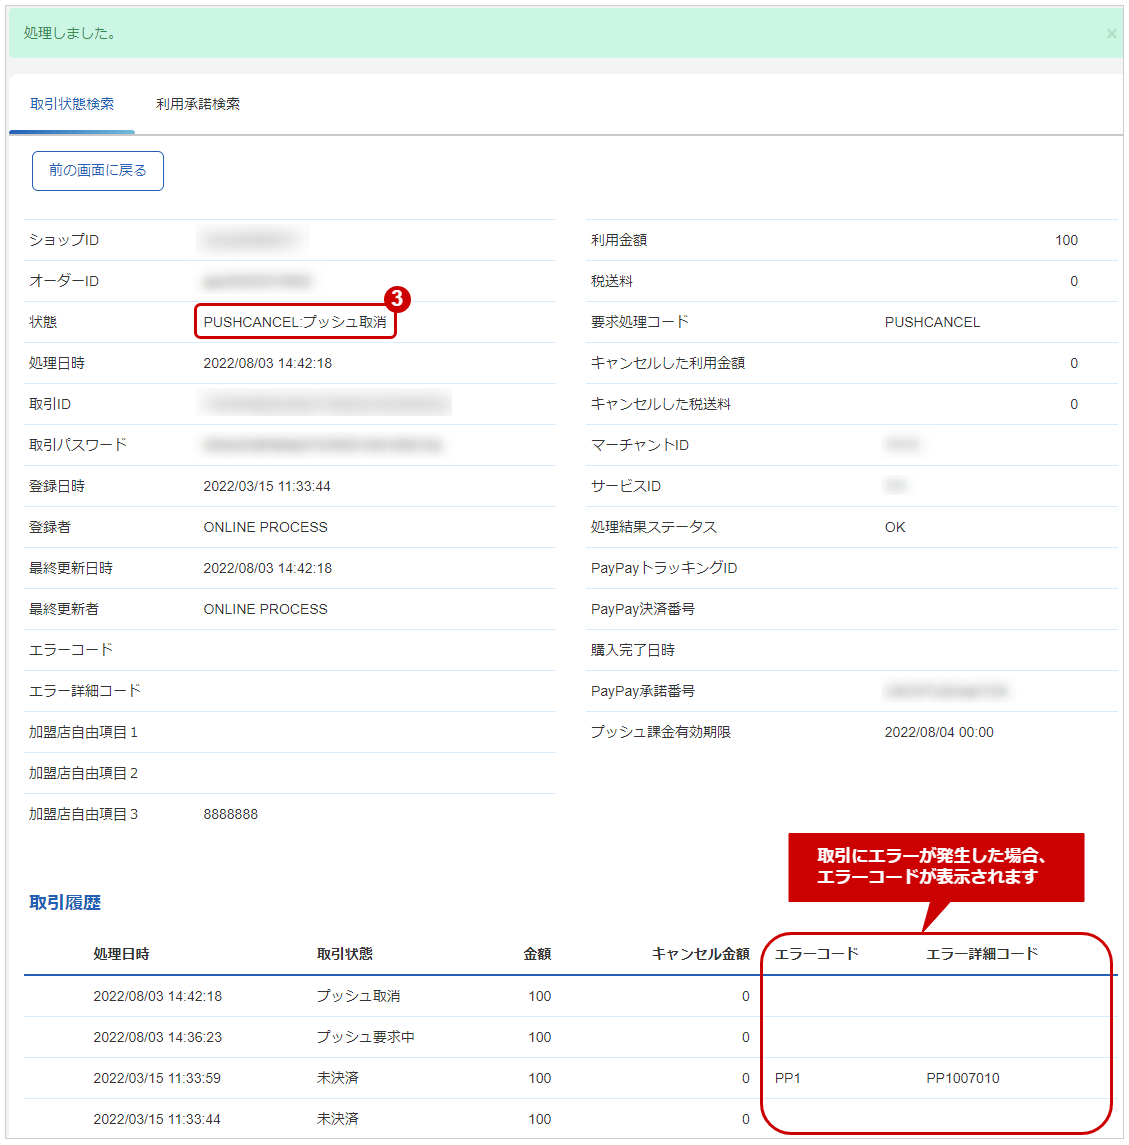Click the red number 3 annotation badge
The height and width of the screenshot is (1145, 1129).
[x=397, y=298]
